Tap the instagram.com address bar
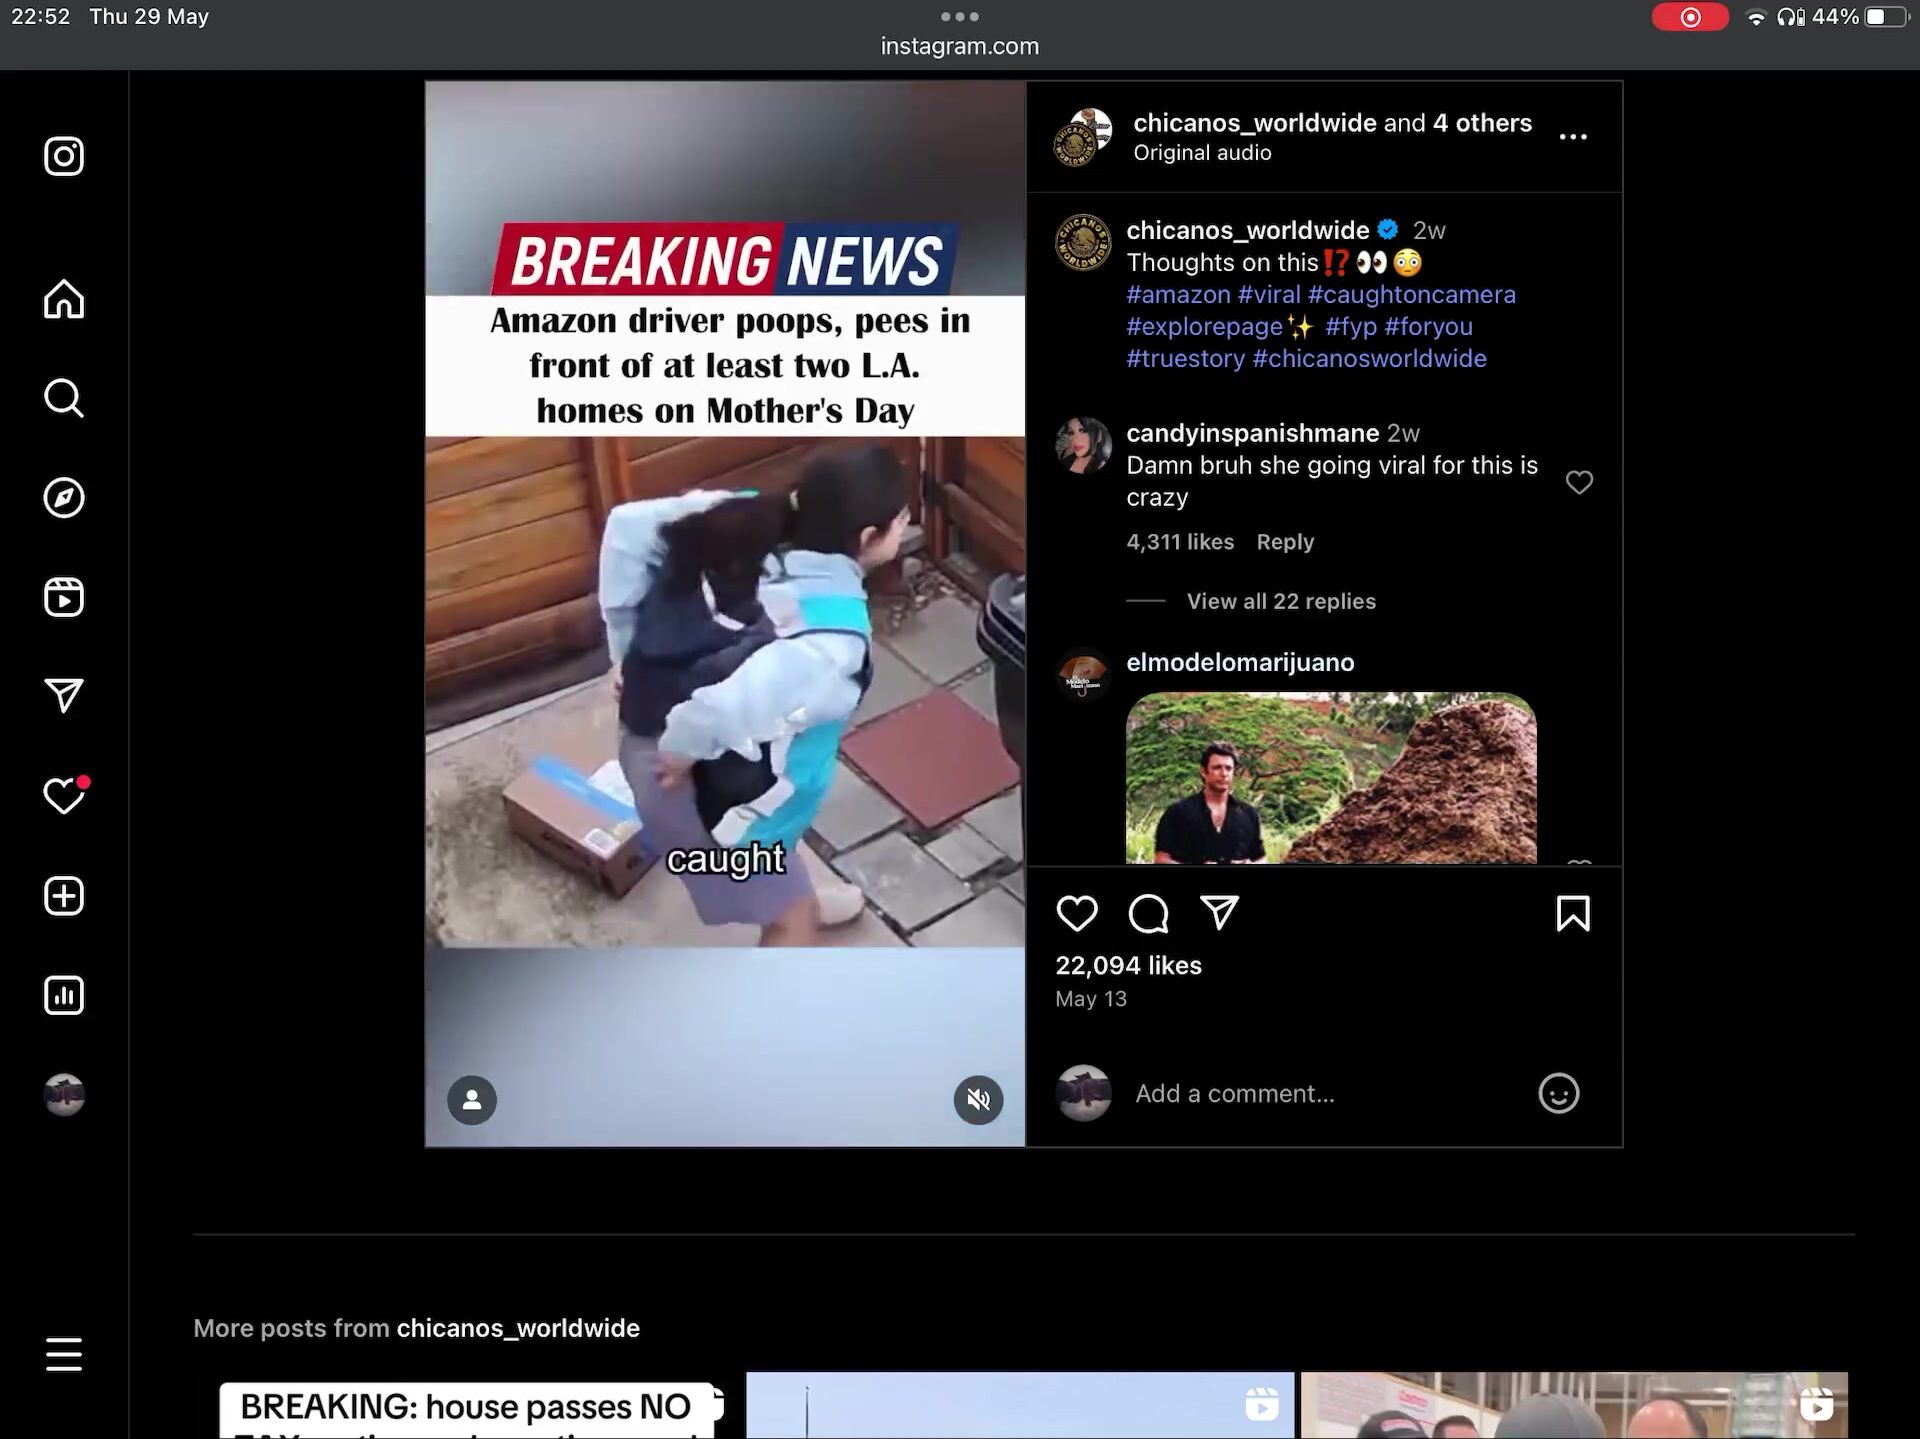This screenshot has height=1439, width=1920. [x=959, y=46]
